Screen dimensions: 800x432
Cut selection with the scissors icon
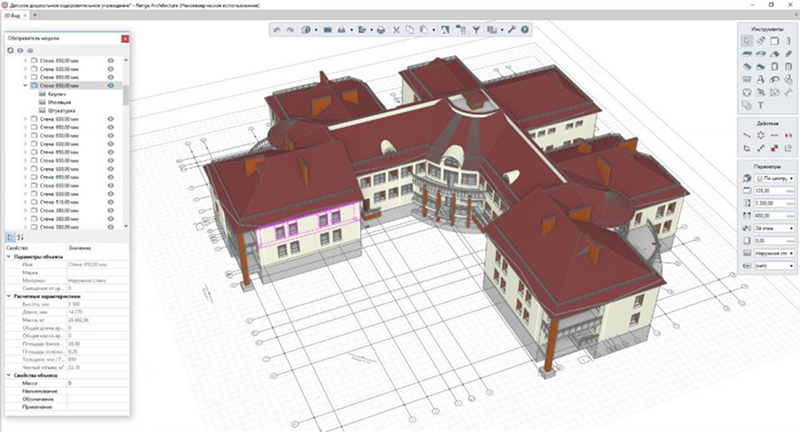point(396,30)
